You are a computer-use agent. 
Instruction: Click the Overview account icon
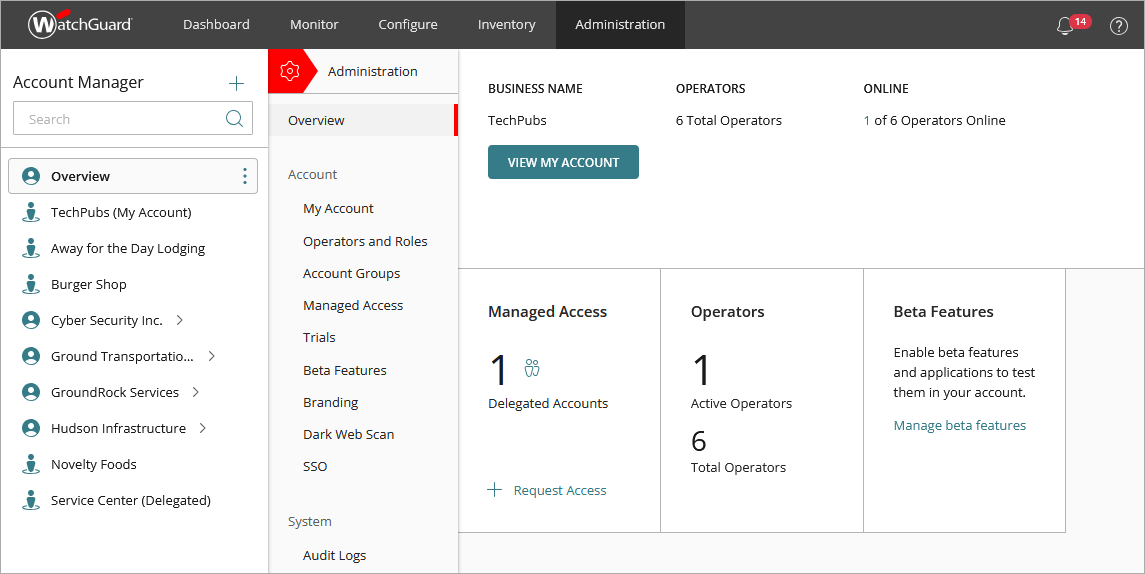tap(31, 176)
